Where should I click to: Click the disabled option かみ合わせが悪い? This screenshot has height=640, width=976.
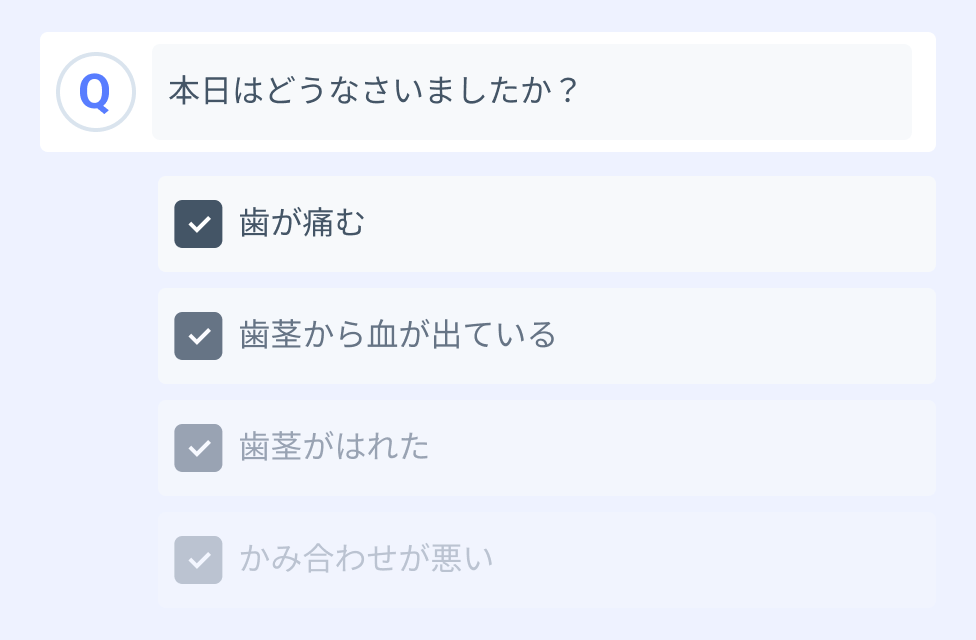[546, 560]
